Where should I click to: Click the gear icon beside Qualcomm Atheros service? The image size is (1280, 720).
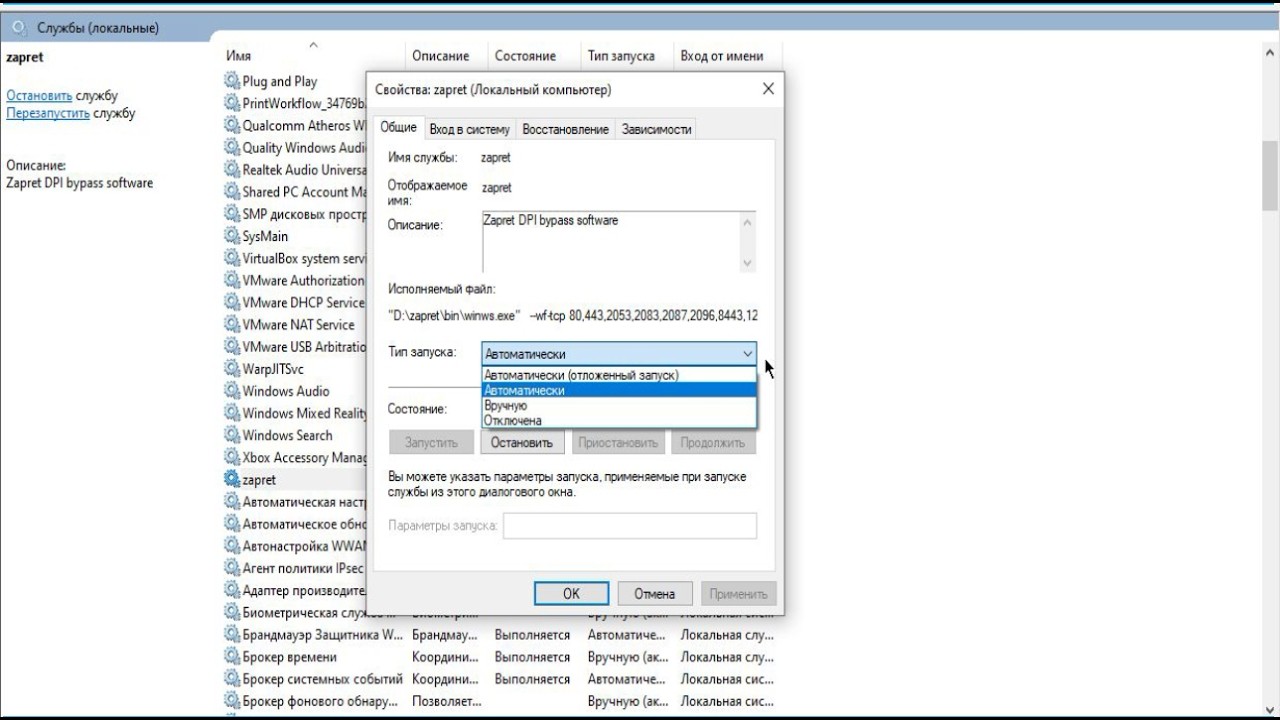click(232, 126)
